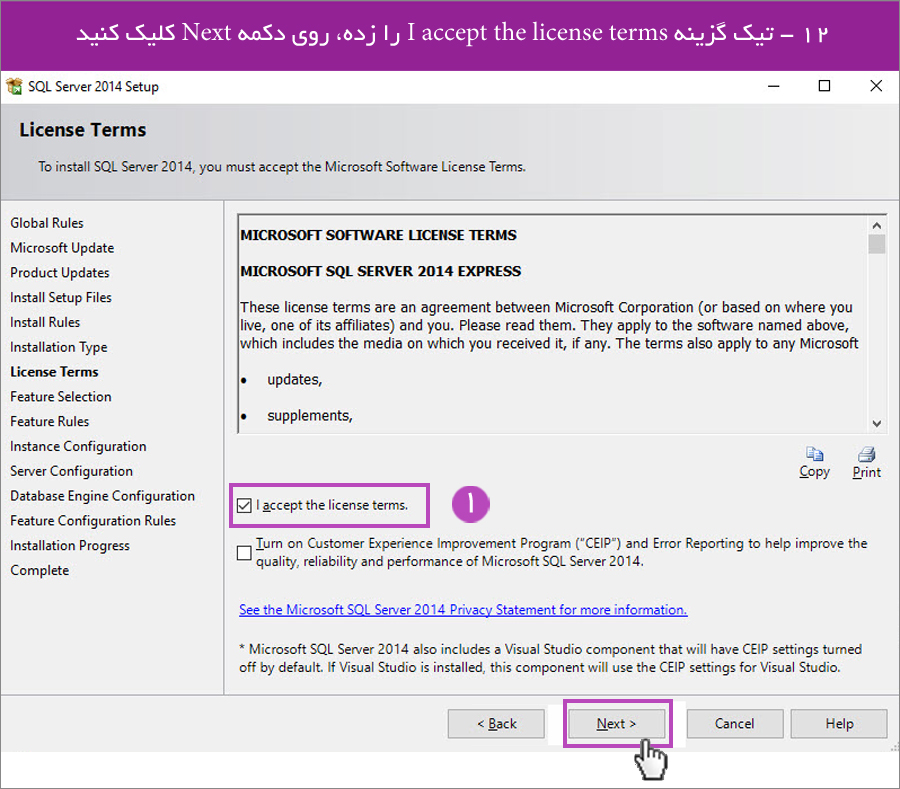
Task: Open the SQL Server 2014 Privacy Statement link
Action: 463,610
